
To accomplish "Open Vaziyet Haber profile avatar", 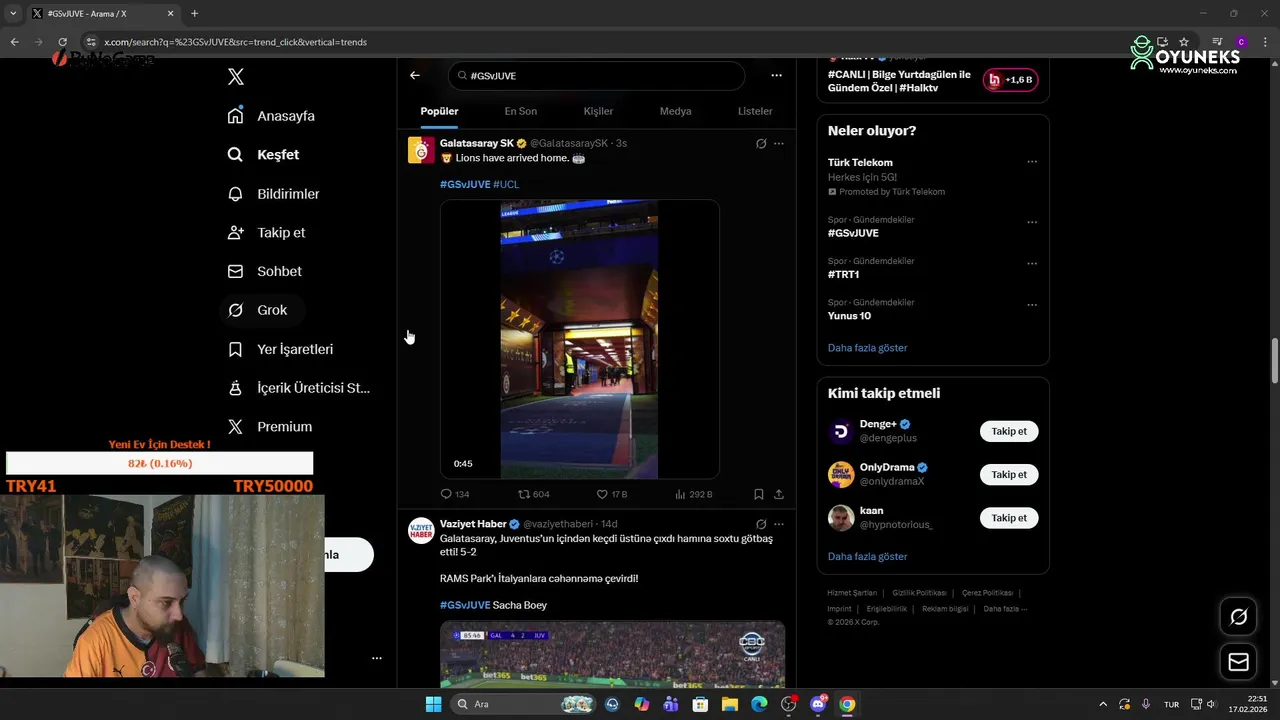I will pos(421,530).
